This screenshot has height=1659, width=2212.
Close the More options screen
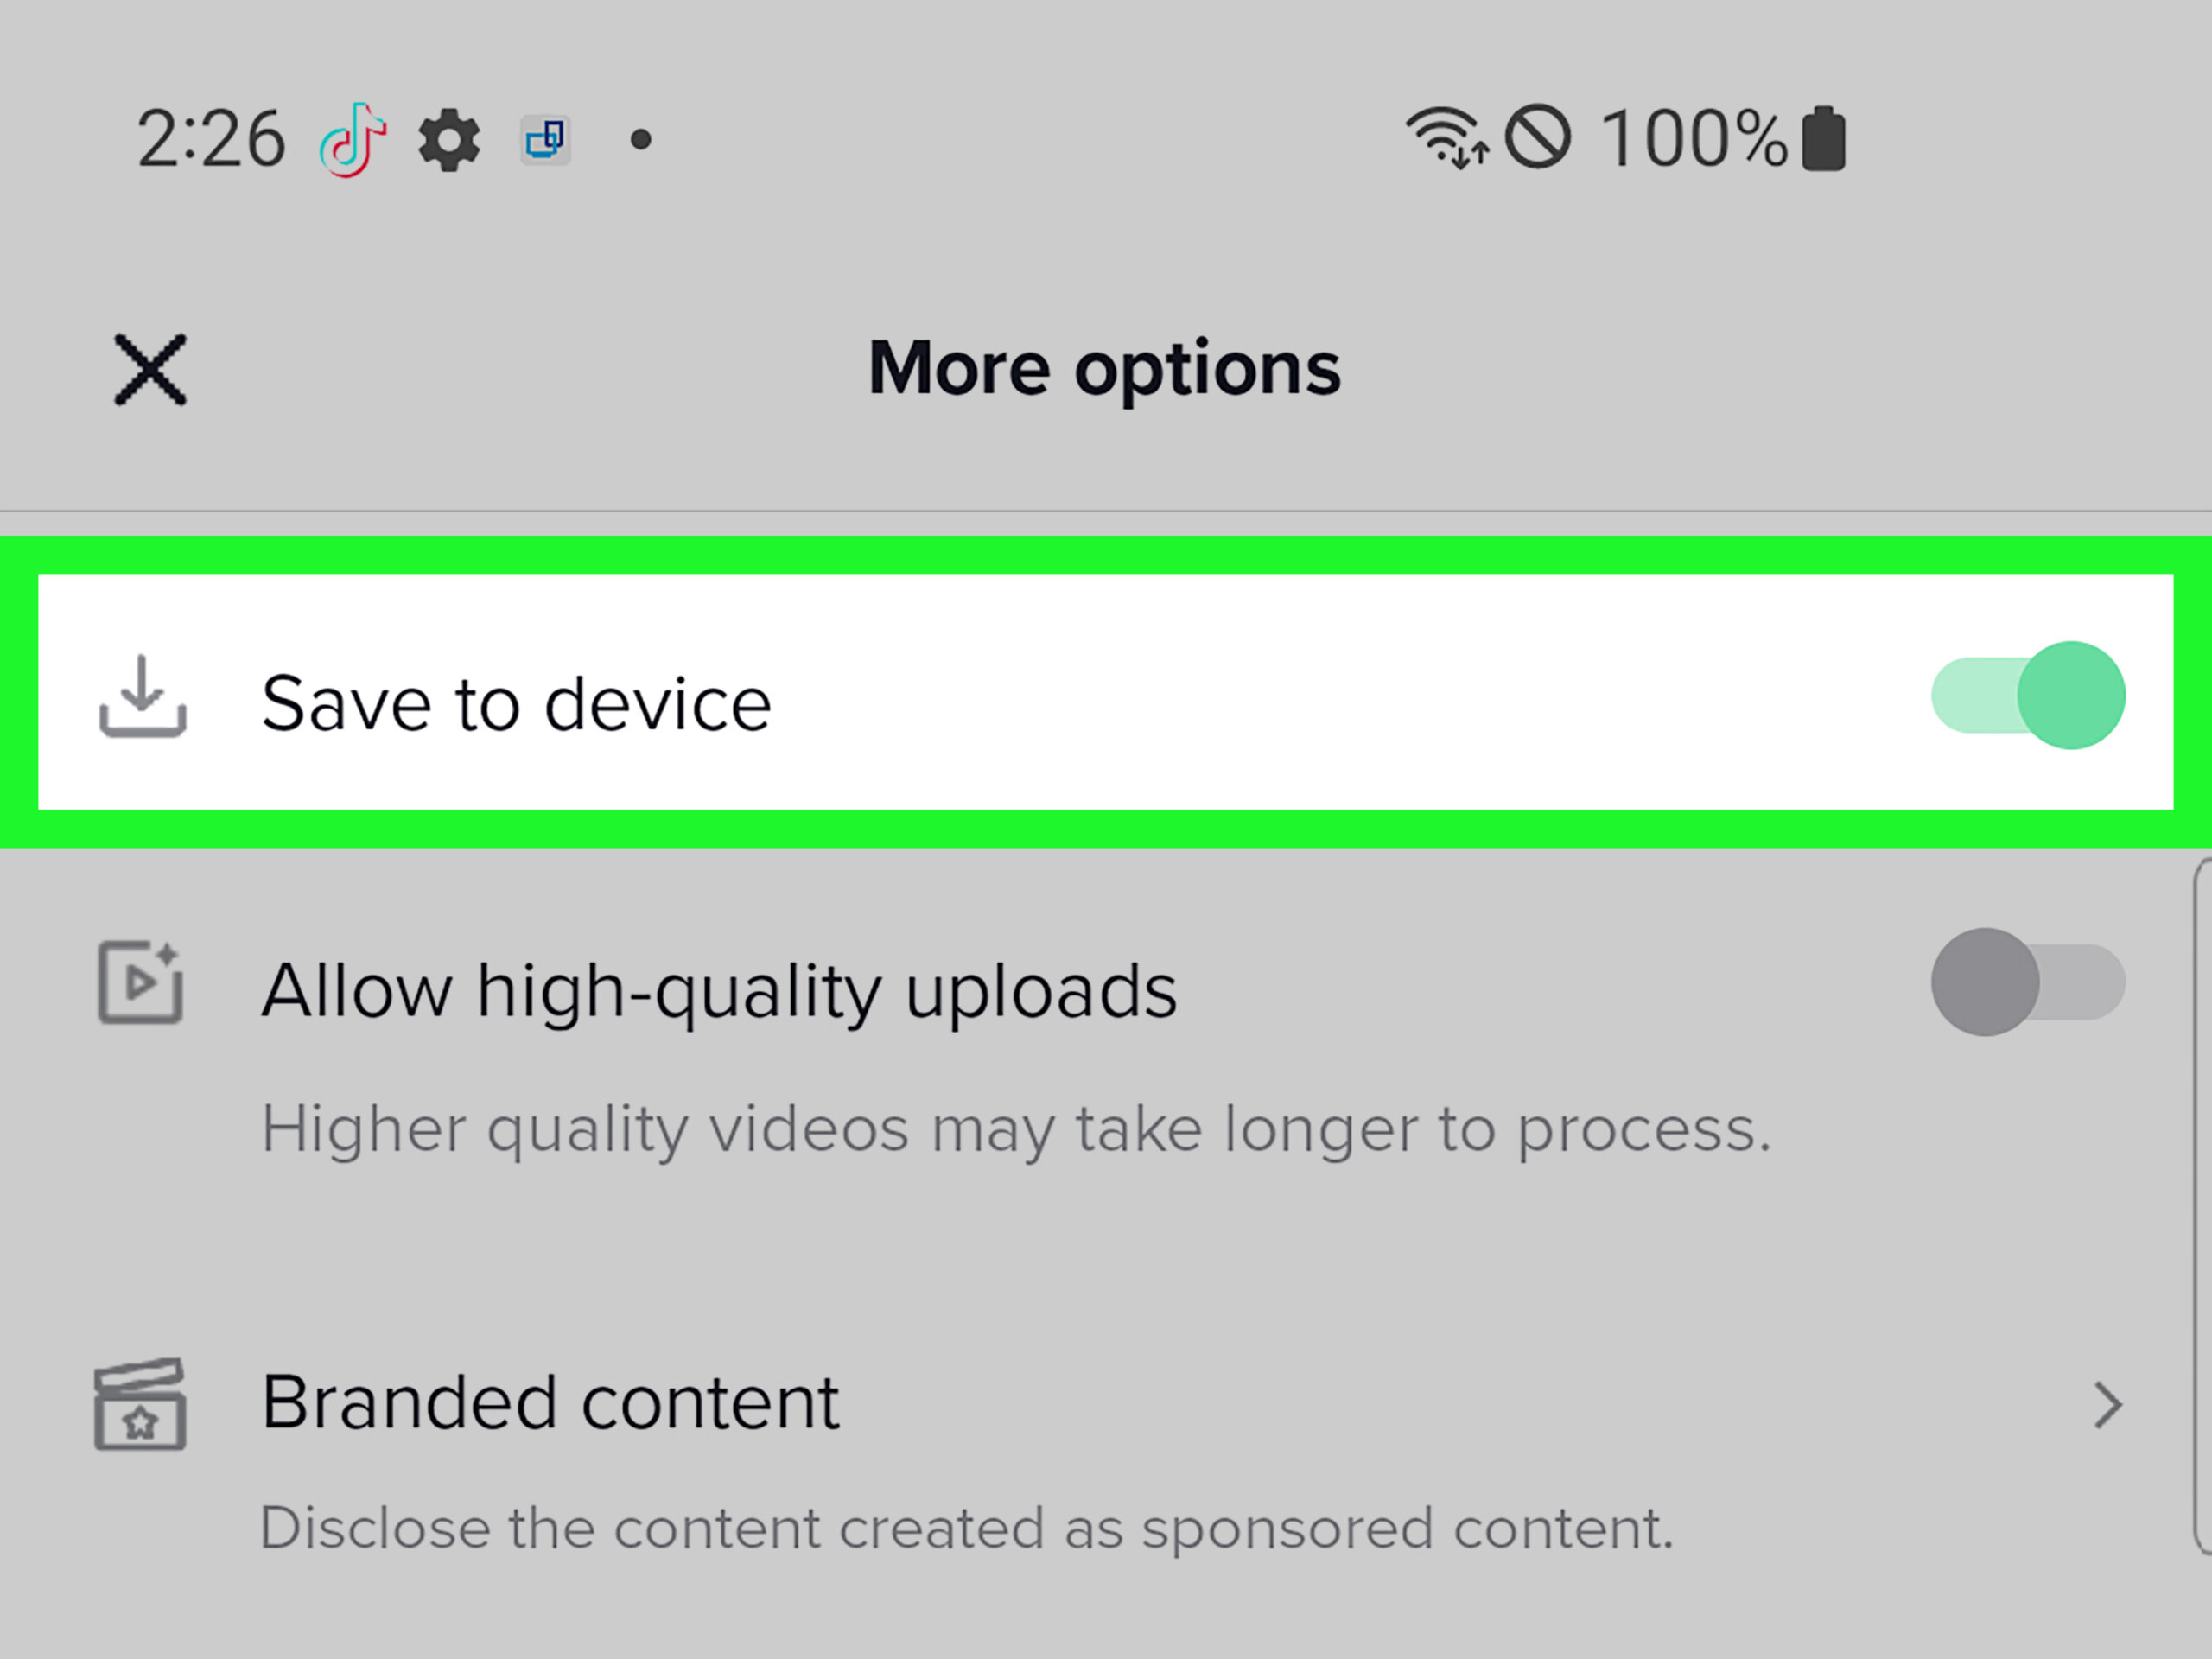point(150,370)
